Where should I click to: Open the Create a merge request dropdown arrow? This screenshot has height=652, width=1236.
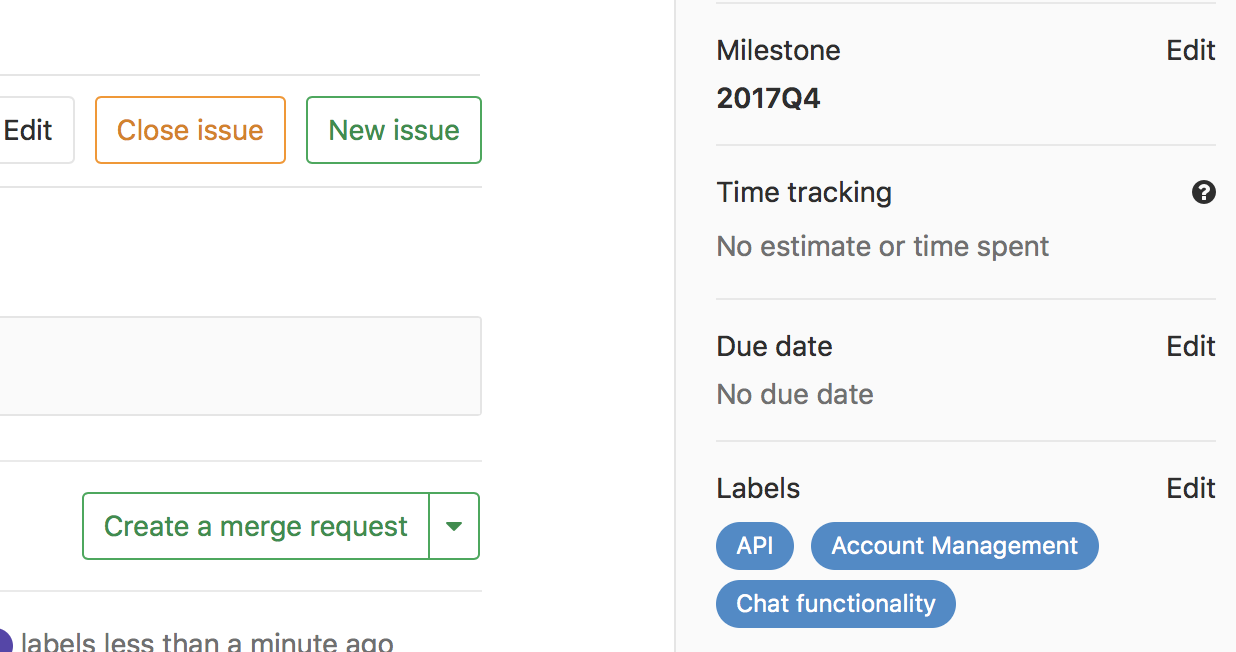click(x=454, y=526)
